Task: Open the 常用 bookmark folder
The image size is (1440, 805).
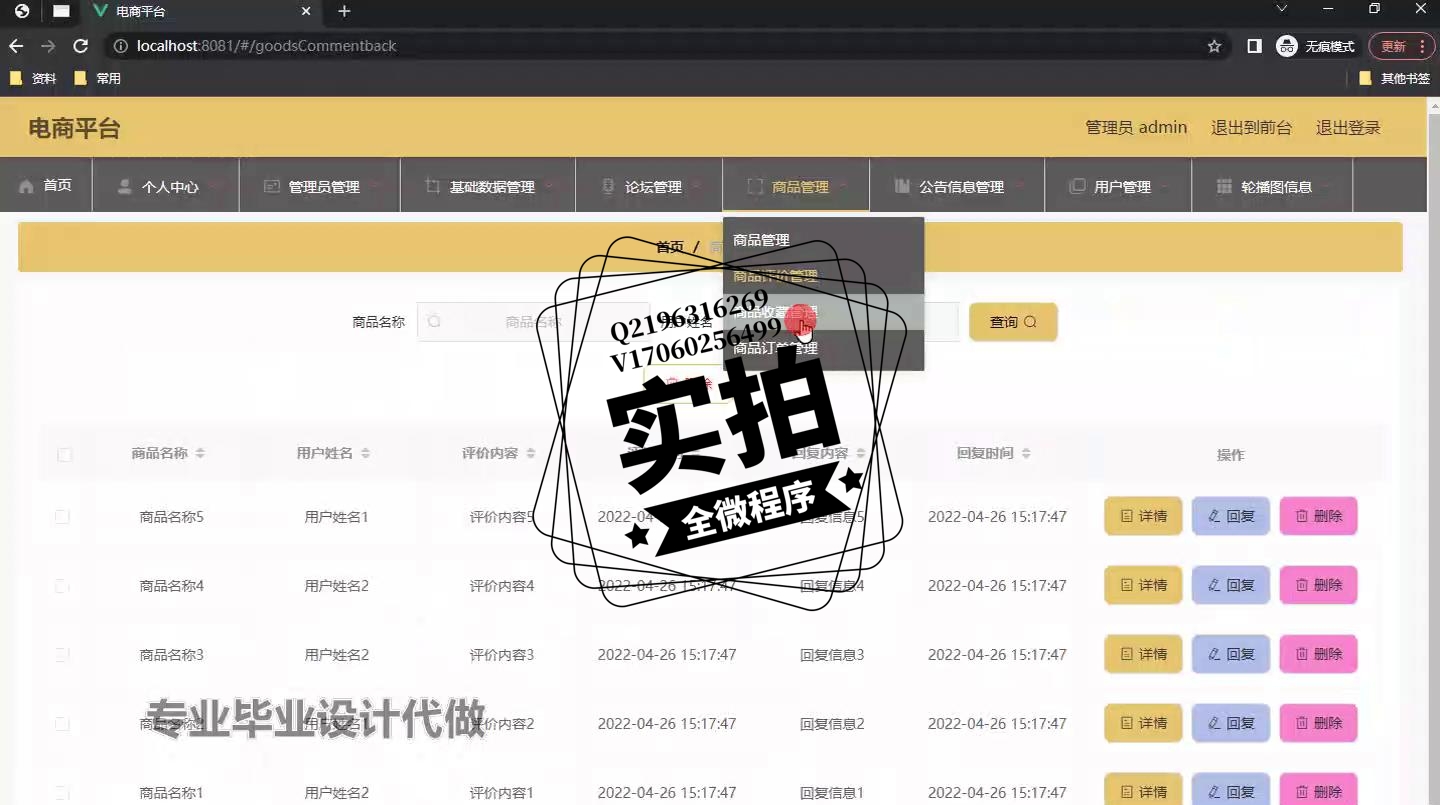Action: (x=97, y=78)
